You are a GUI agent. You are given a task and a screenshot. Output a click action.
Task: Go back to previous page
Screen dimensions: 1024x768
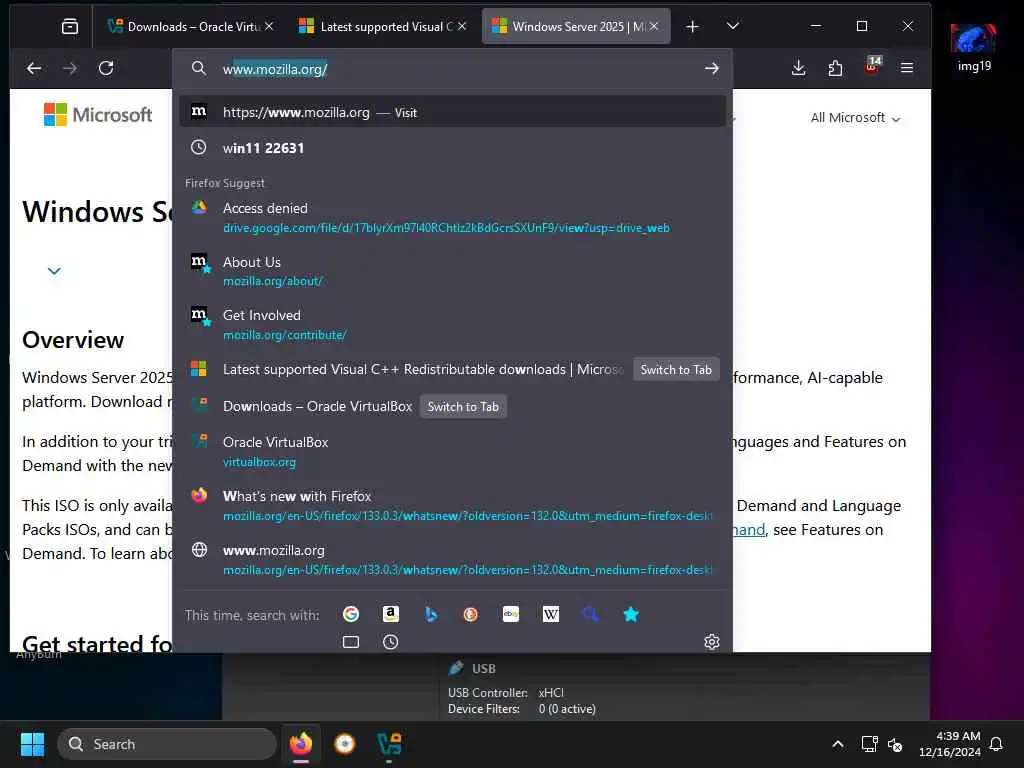coord(34,68)
